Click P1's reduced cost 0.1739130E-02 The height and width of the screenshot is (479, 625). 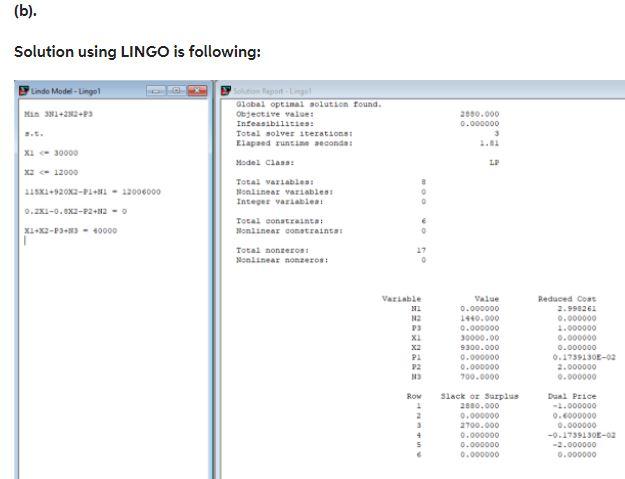[584, 357]
